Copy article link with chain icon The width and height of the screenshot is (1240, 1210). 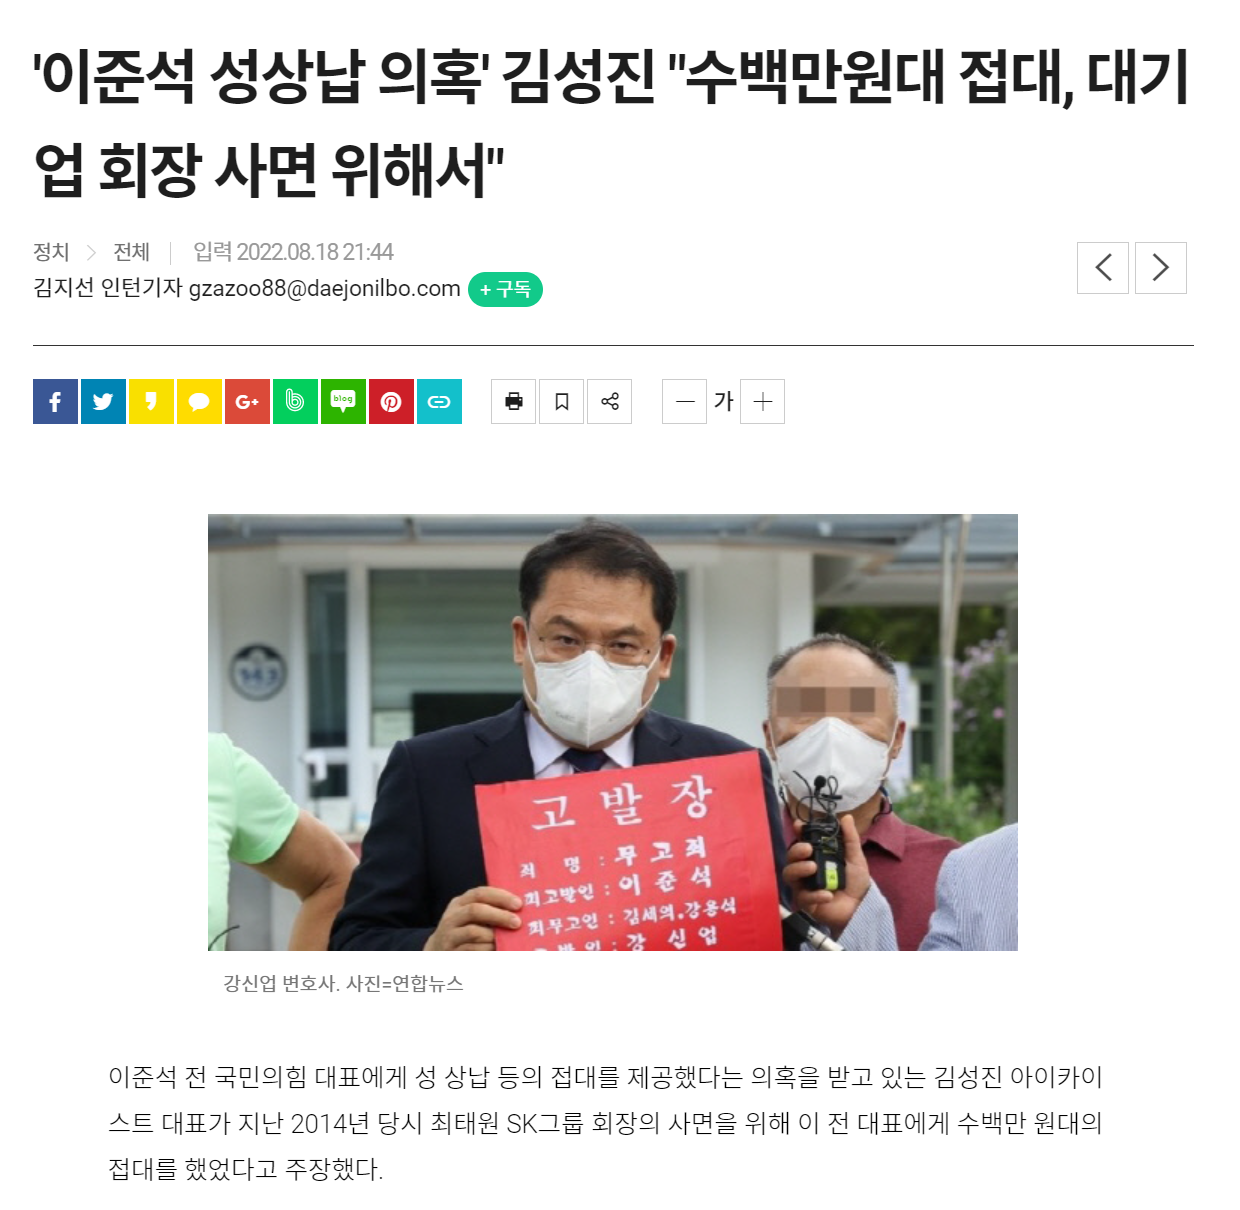click(x=439, y=402)
